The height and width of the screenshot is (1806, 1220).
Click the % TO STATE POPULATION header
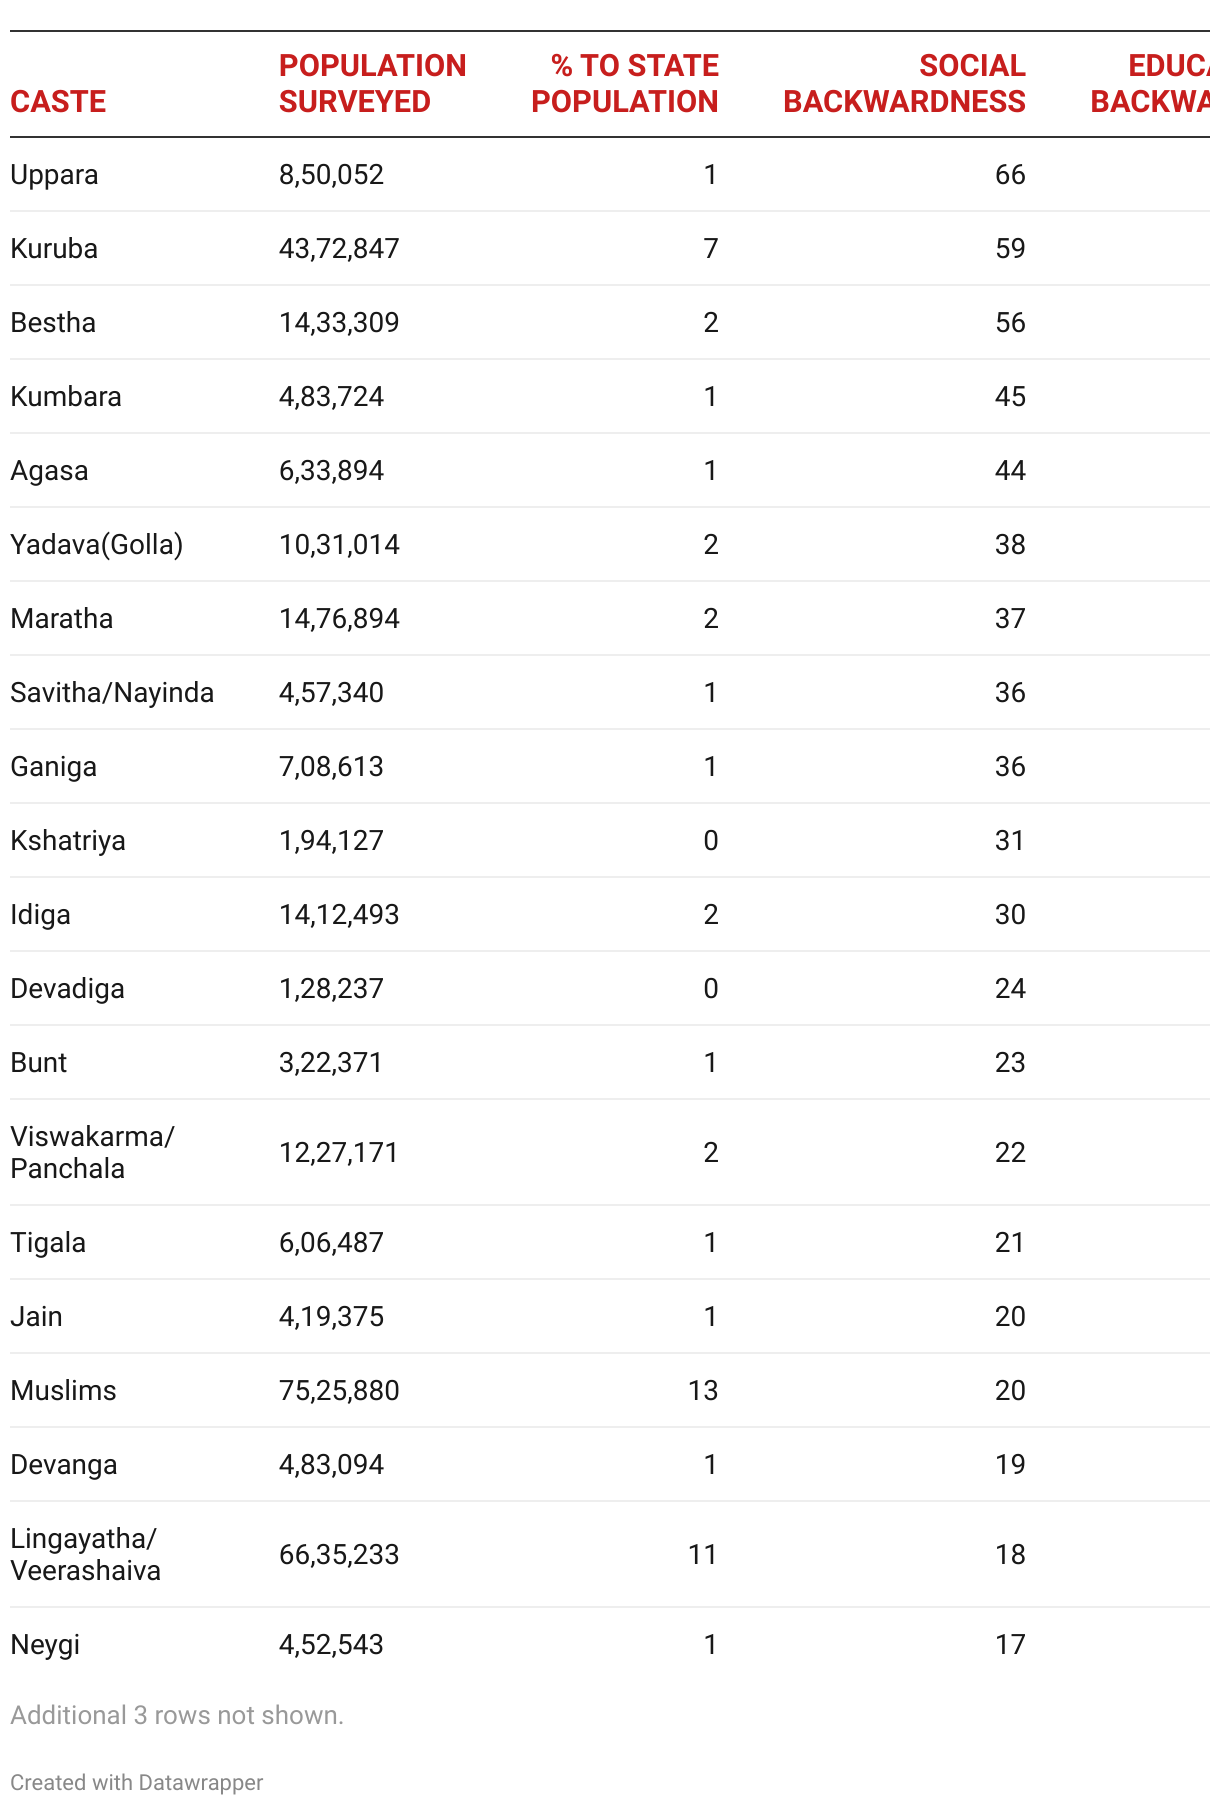[625, 84]
